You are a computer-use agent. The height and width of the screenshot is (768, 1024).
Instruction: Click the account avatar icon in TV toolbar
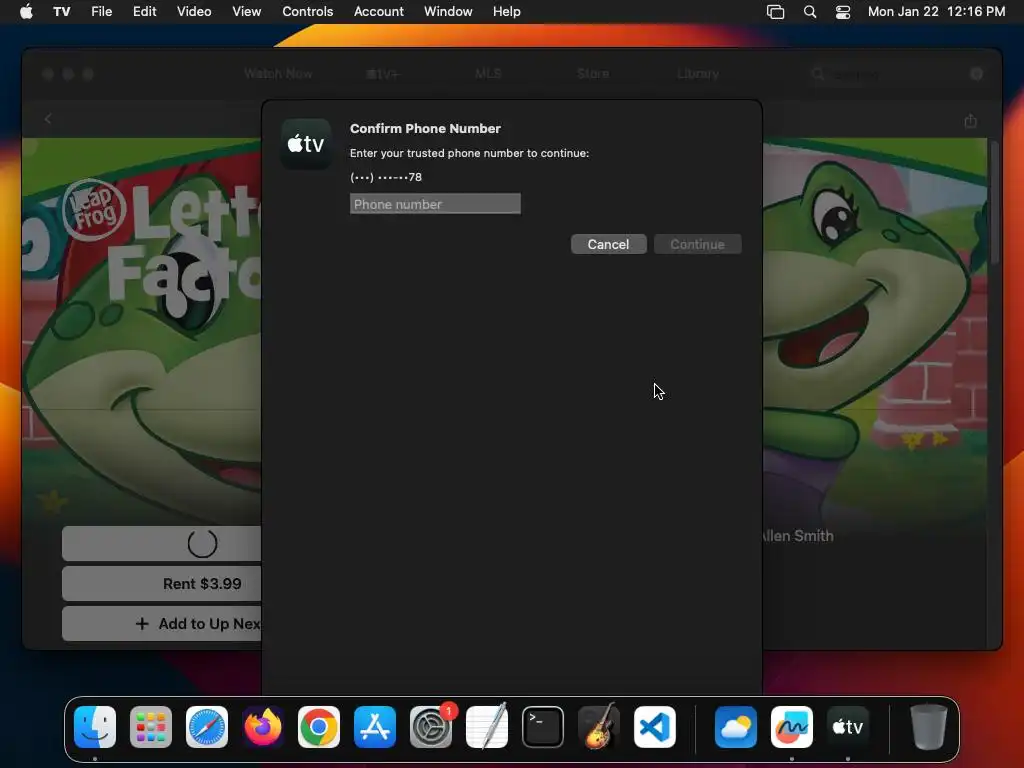tap(976, 74)
